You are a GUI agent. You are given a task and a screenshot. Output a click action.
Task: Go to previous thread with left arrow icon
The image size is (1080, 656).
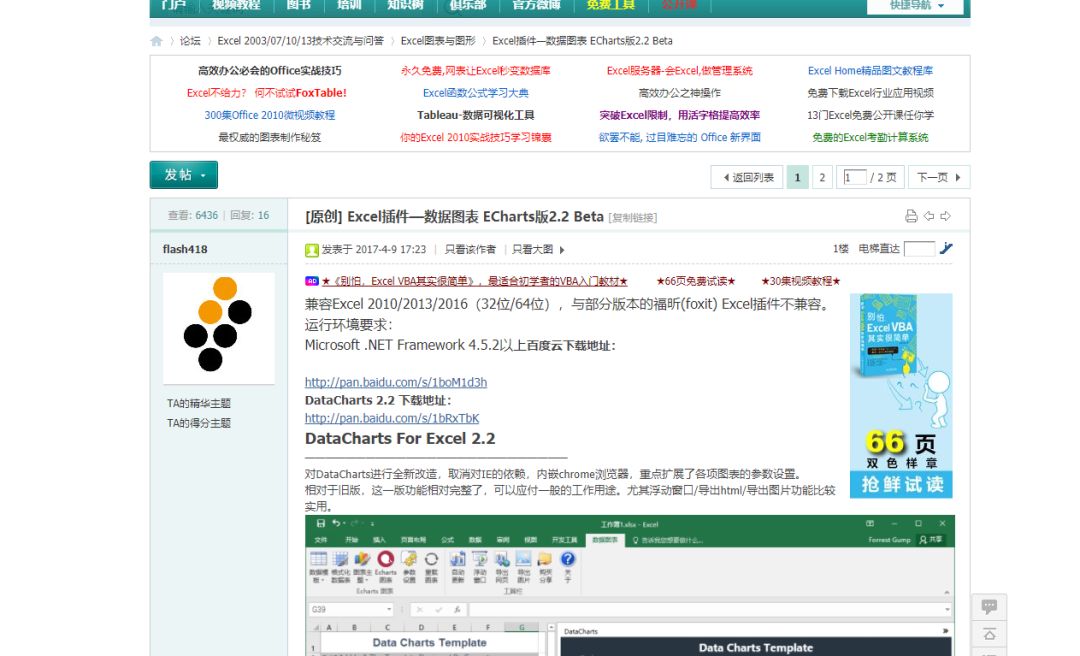coord(928,216)
